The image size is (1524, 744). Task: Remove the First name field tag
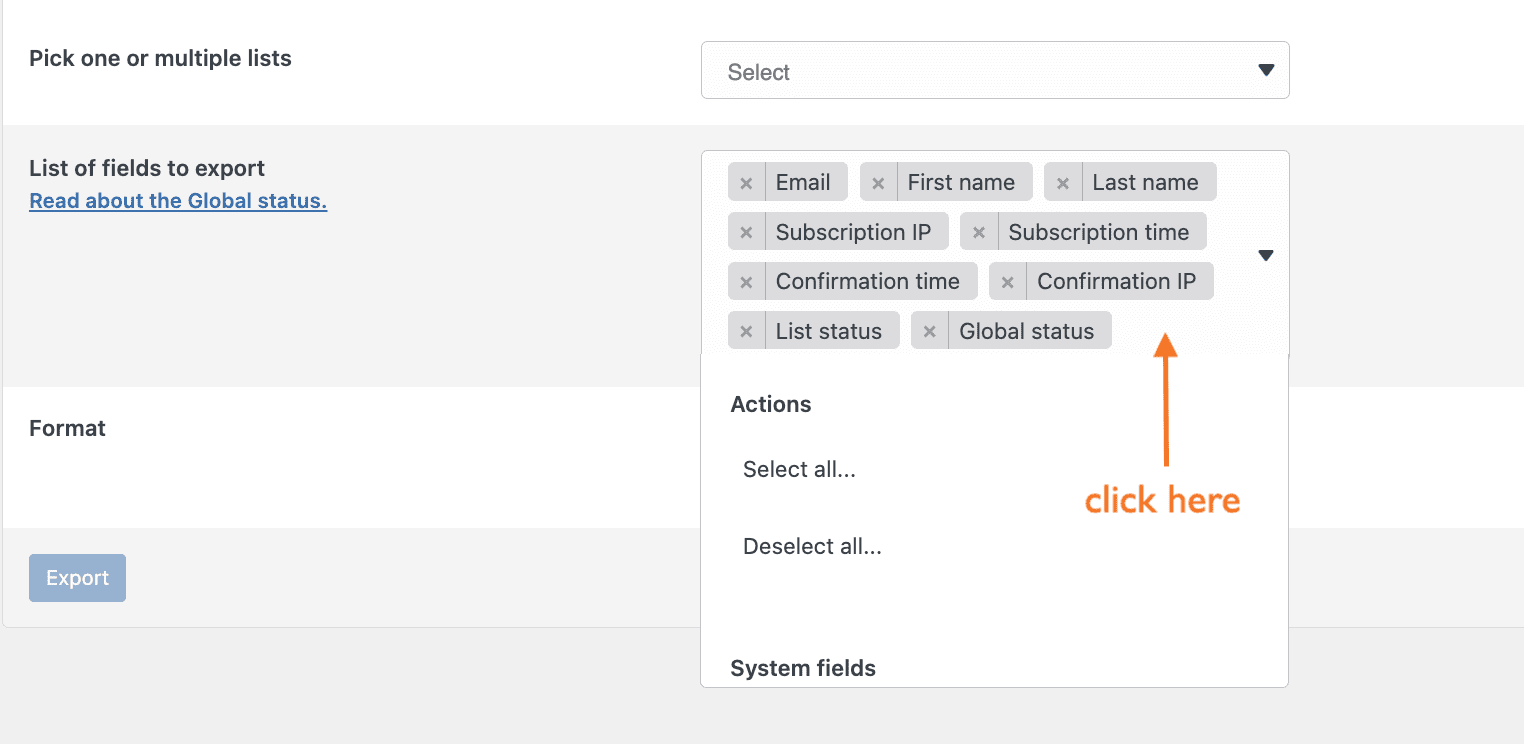(878, 183)
